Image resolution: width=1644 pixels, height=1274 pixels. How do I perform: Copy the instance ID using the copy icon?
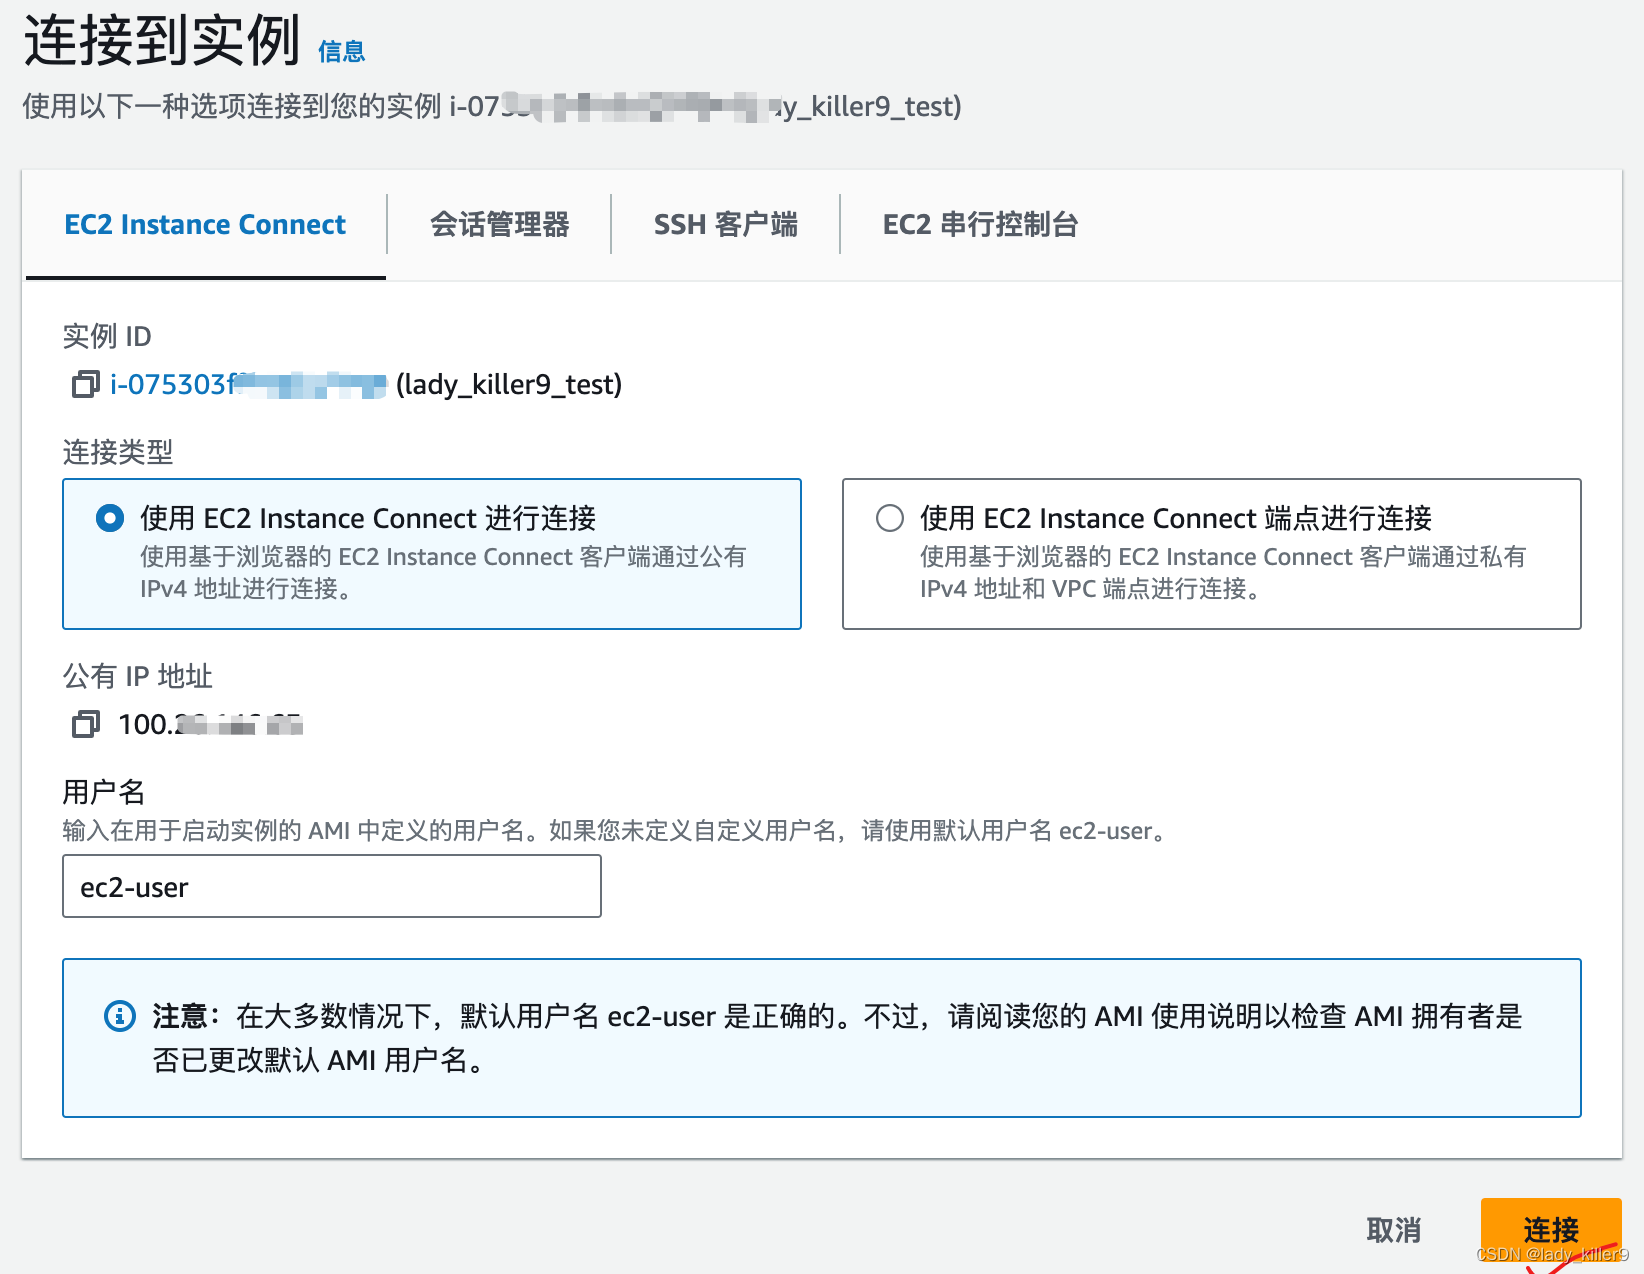click(x=86, y=384)
